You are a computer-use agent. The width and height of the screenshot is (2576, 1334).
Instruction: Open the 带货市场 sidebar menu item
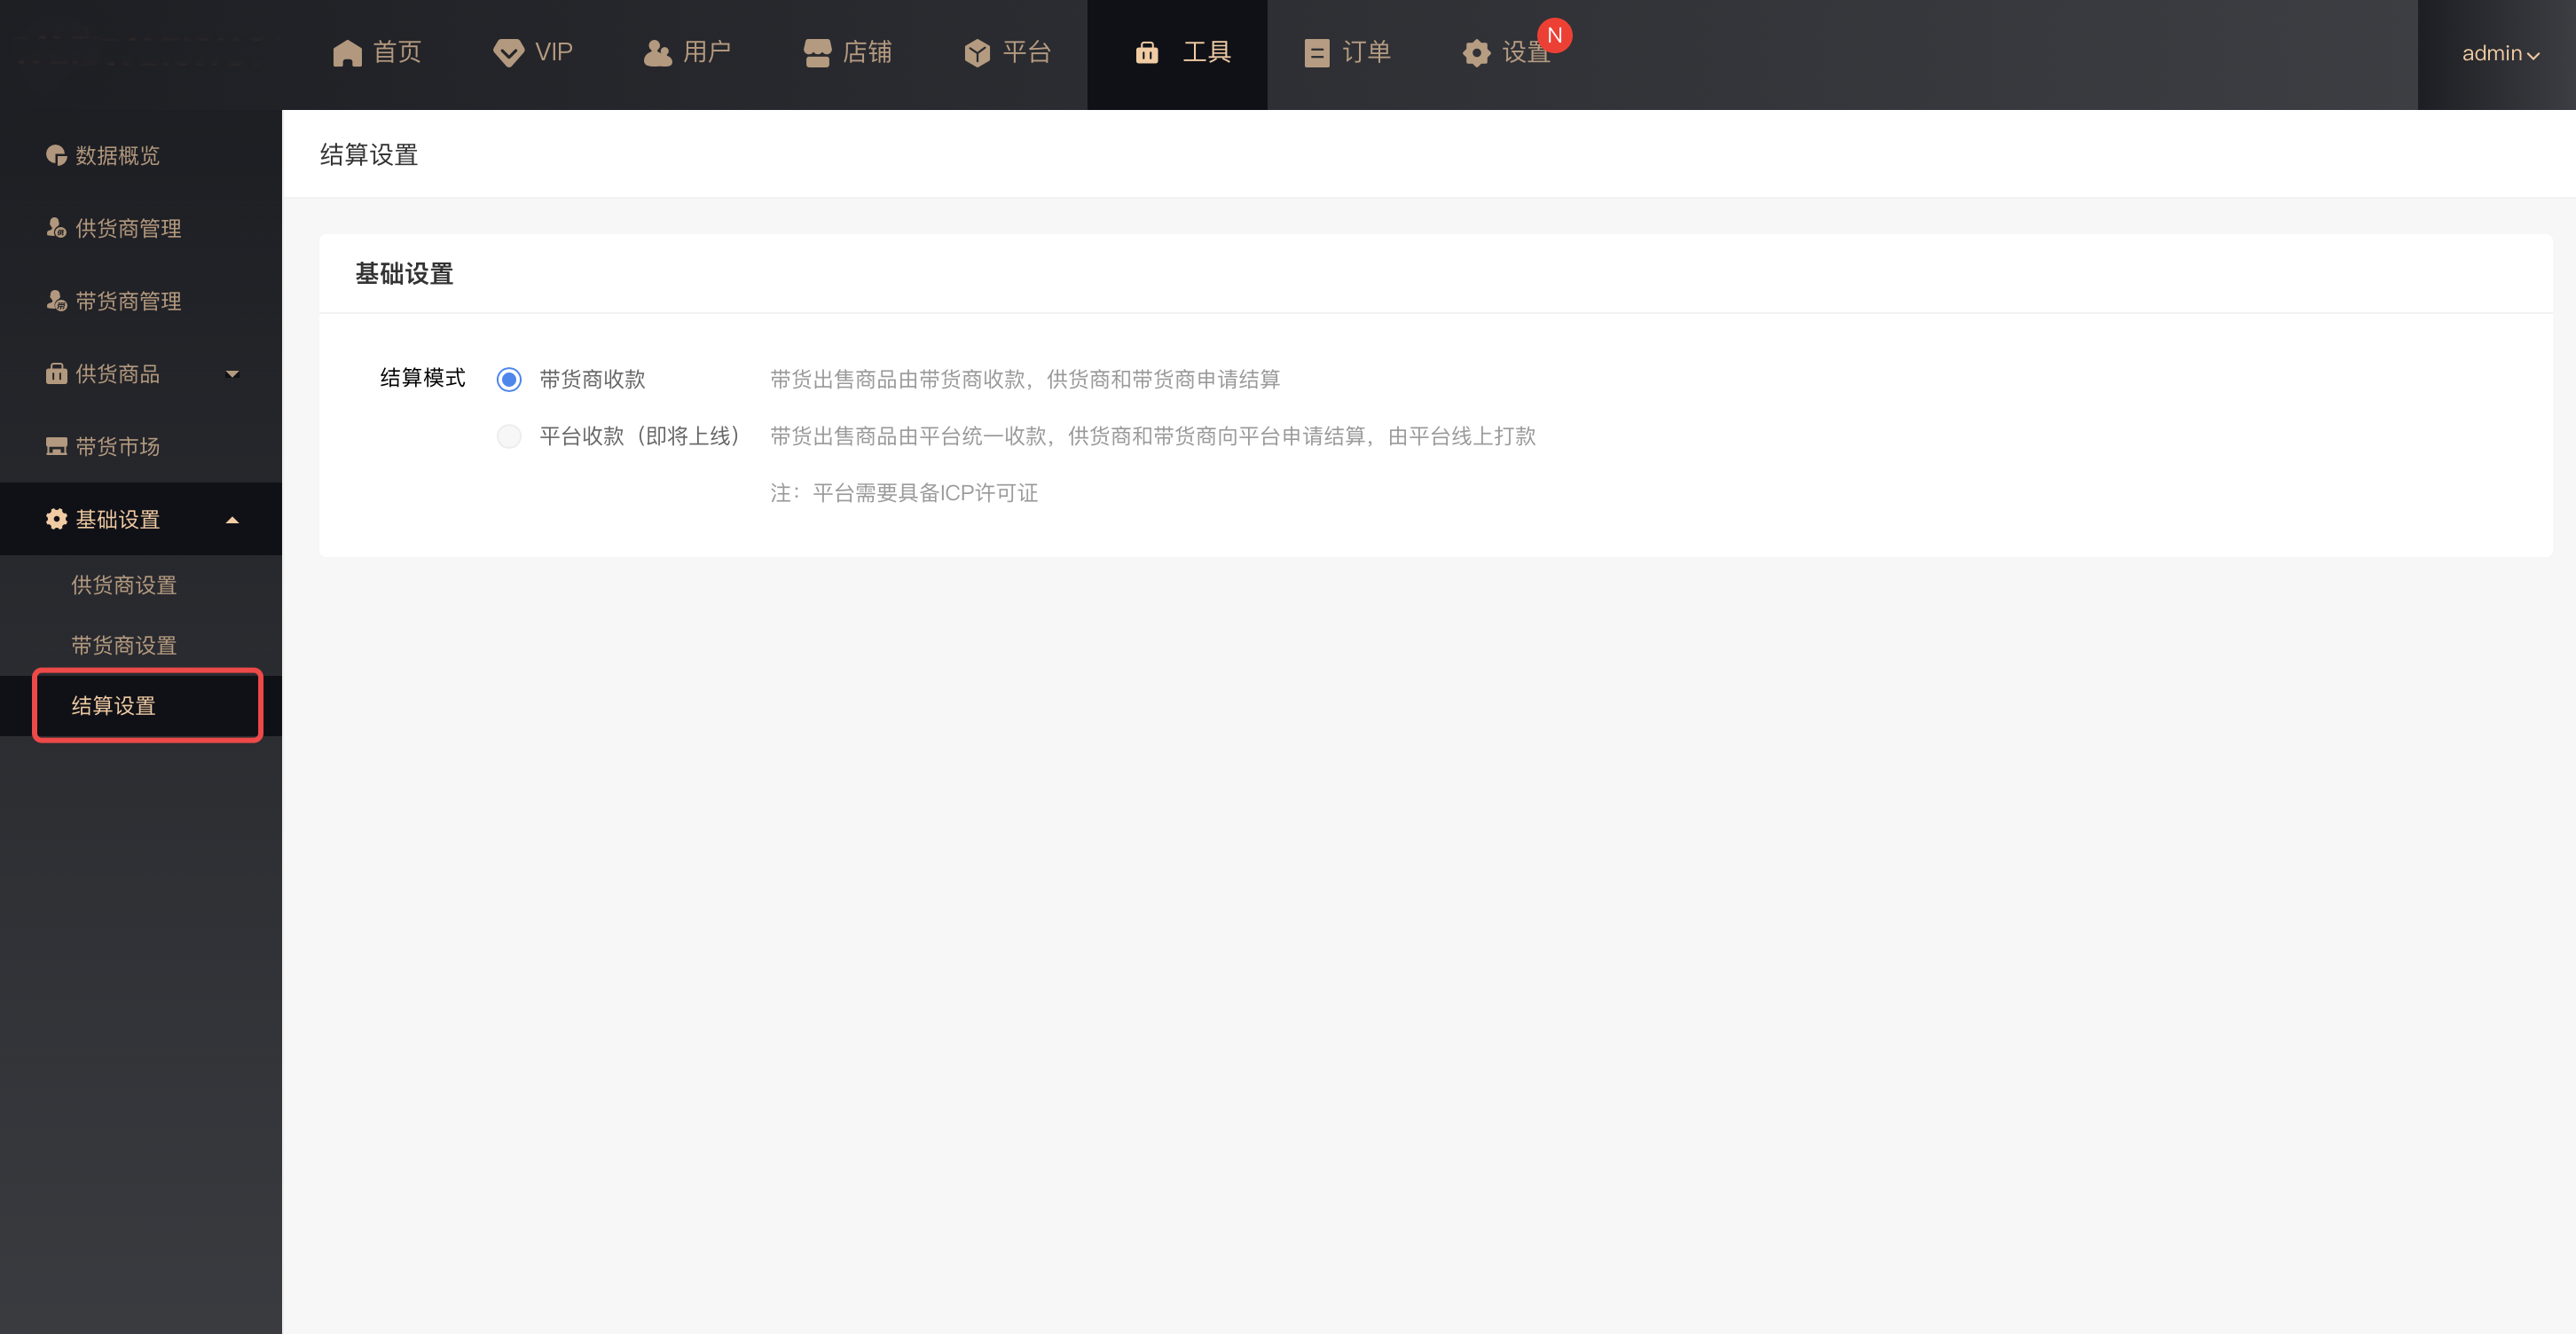click(x=117, y=447)
